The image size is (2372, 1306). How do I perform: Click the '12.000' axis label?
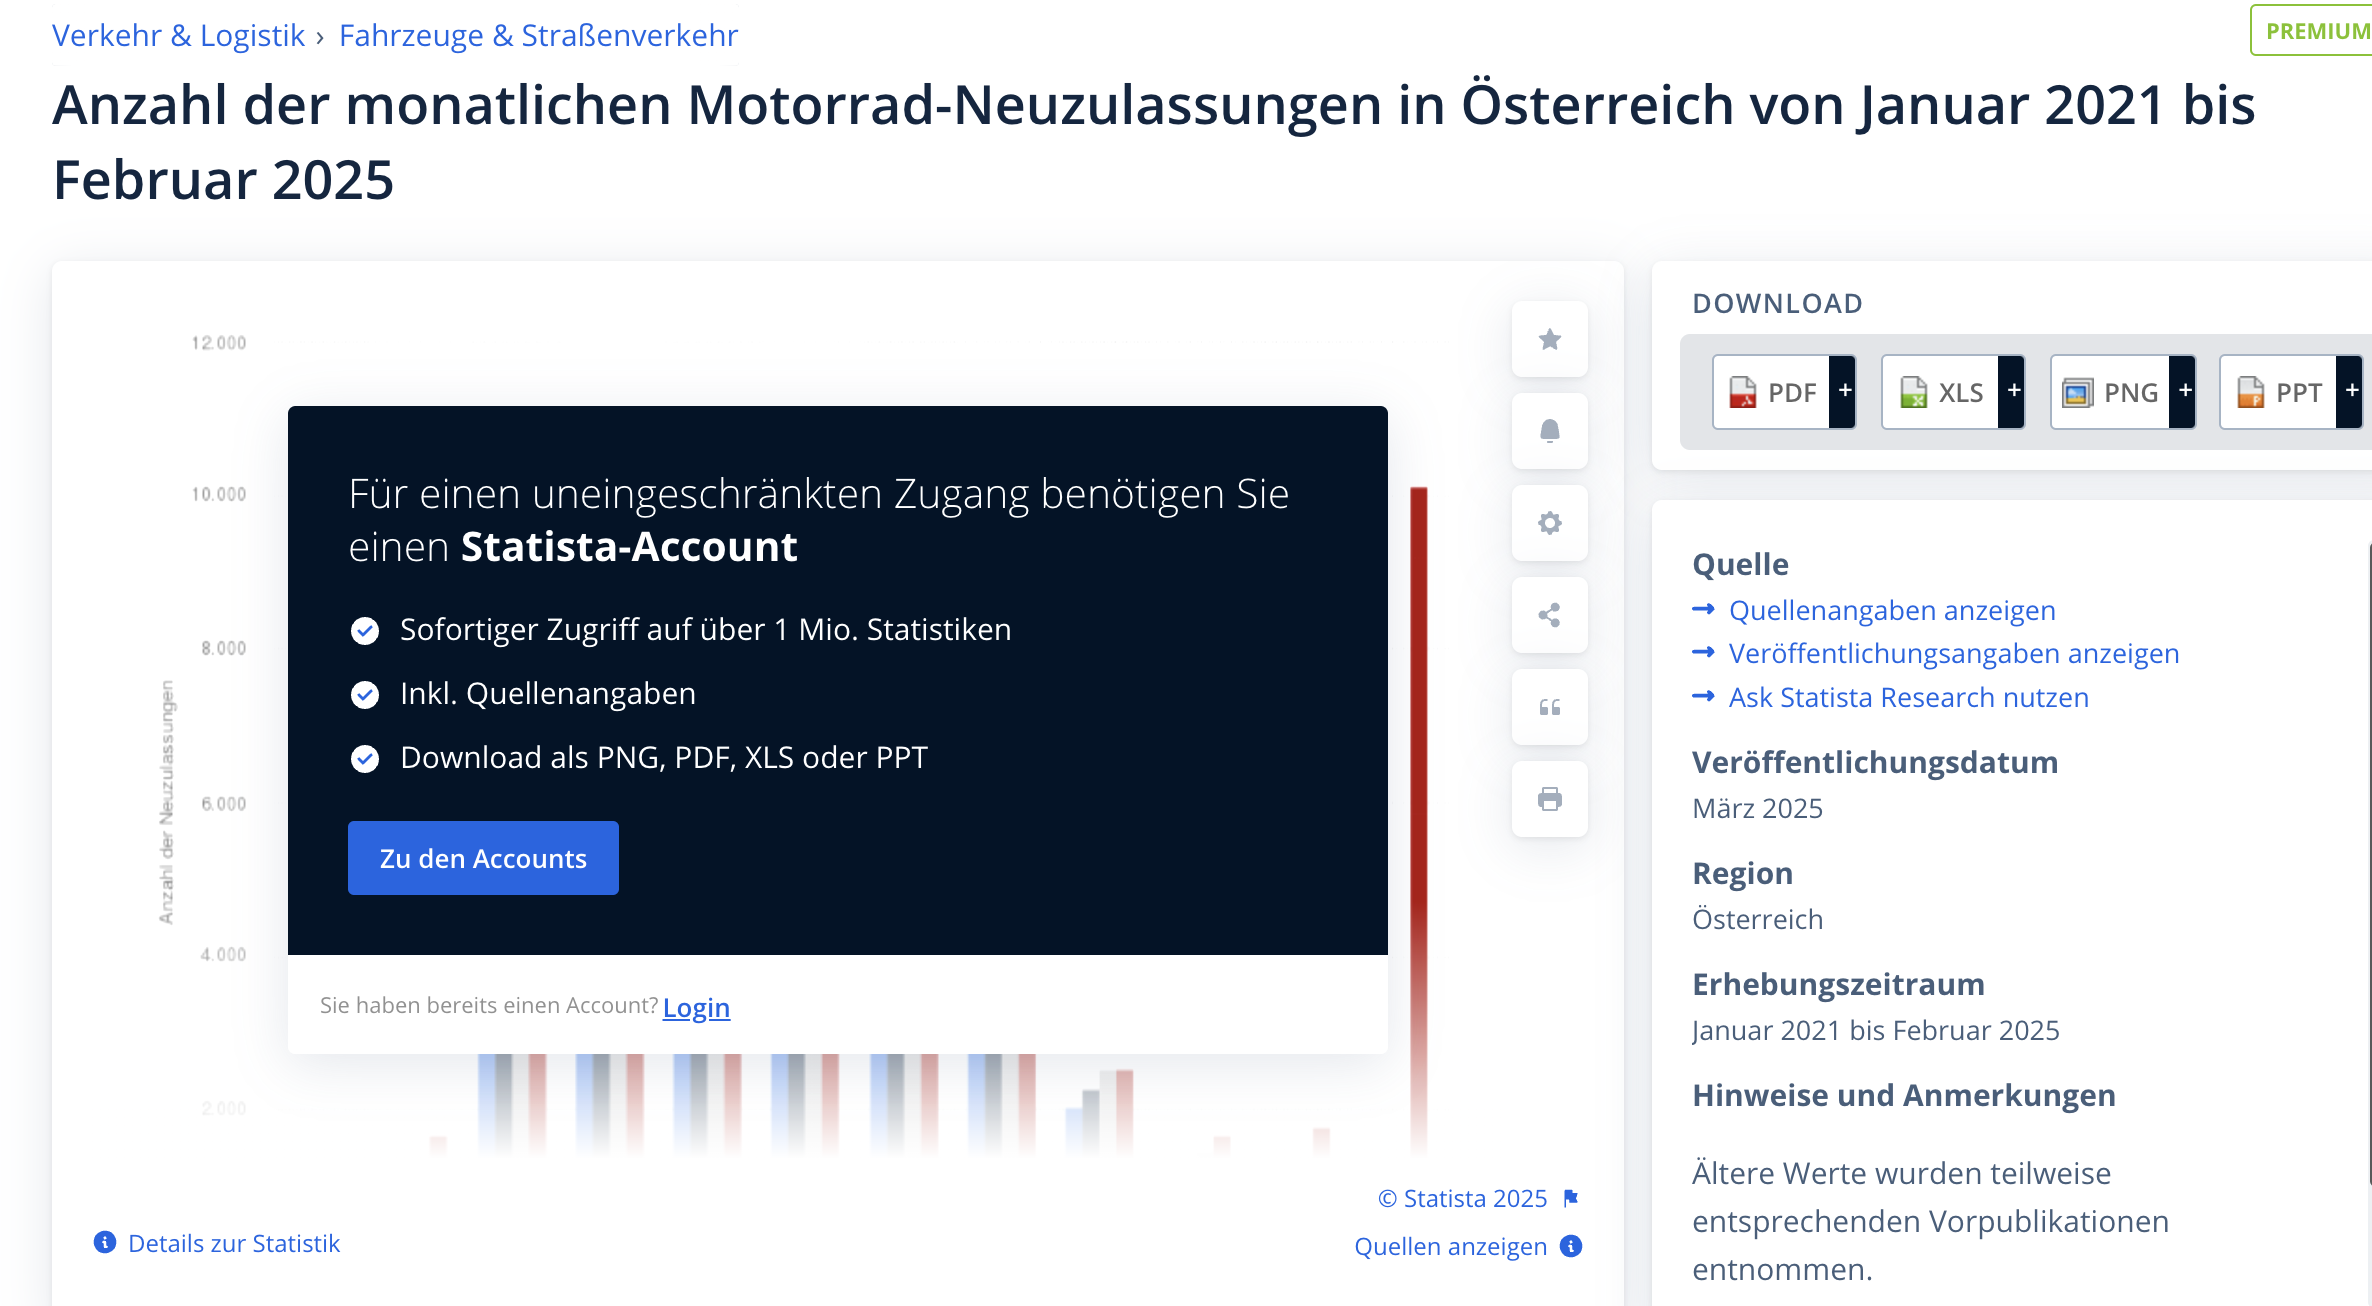[x=218, y=343]
